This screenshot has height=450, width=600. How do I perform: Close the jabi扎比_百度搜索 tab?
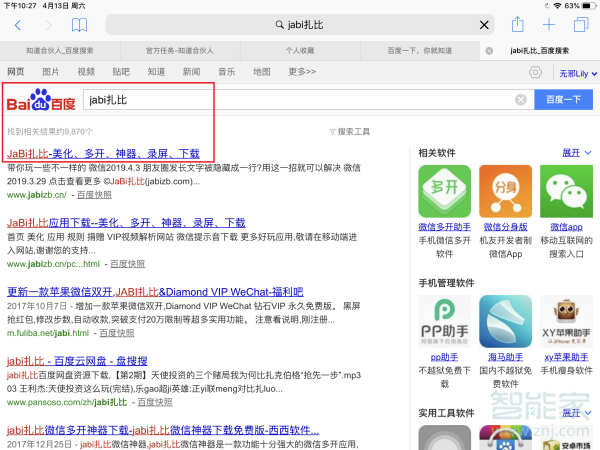(x=489, y=51)
